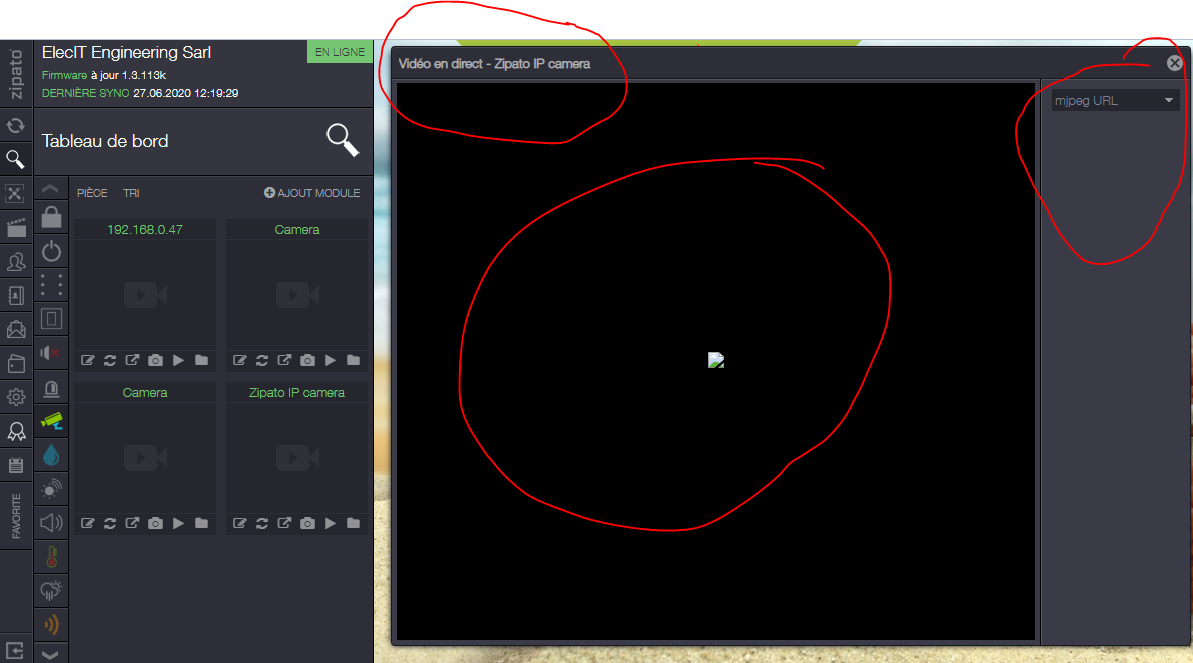
Task: Select the camera device-type filter icon
Action: 51,420
